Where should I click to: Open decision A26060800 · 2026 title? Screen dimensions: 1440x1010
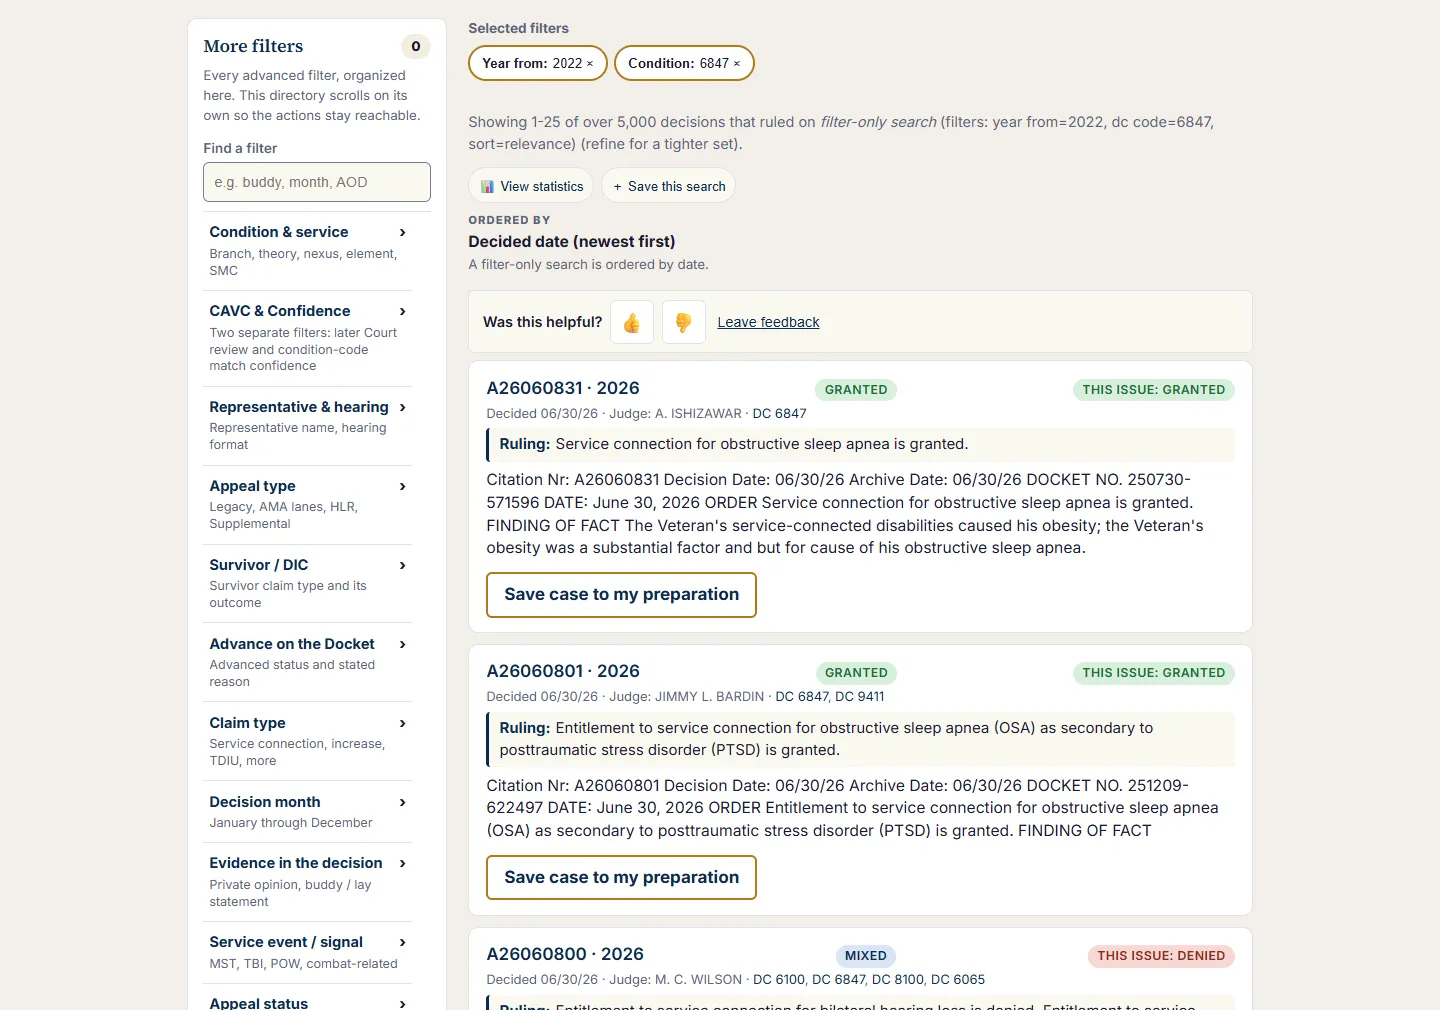(565, 954)
